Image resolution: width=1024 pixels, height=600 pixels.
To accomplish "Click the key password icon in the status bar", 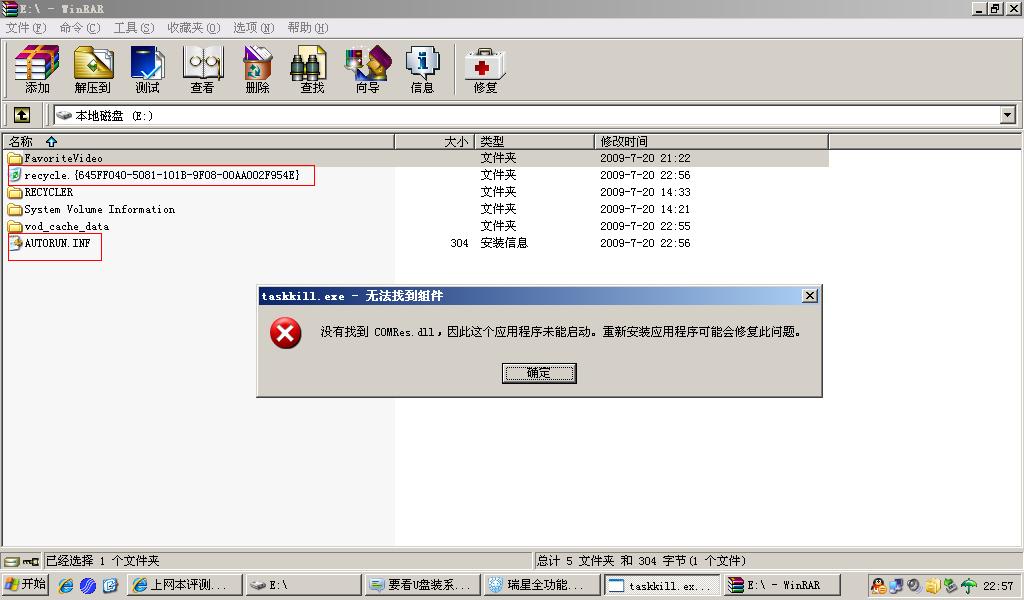I will coord(31,561).
